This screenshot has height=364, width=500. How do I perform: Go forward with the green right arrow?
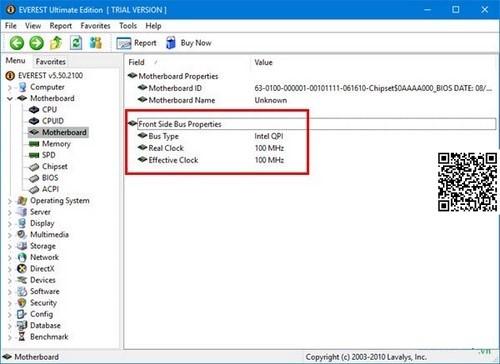36,43
